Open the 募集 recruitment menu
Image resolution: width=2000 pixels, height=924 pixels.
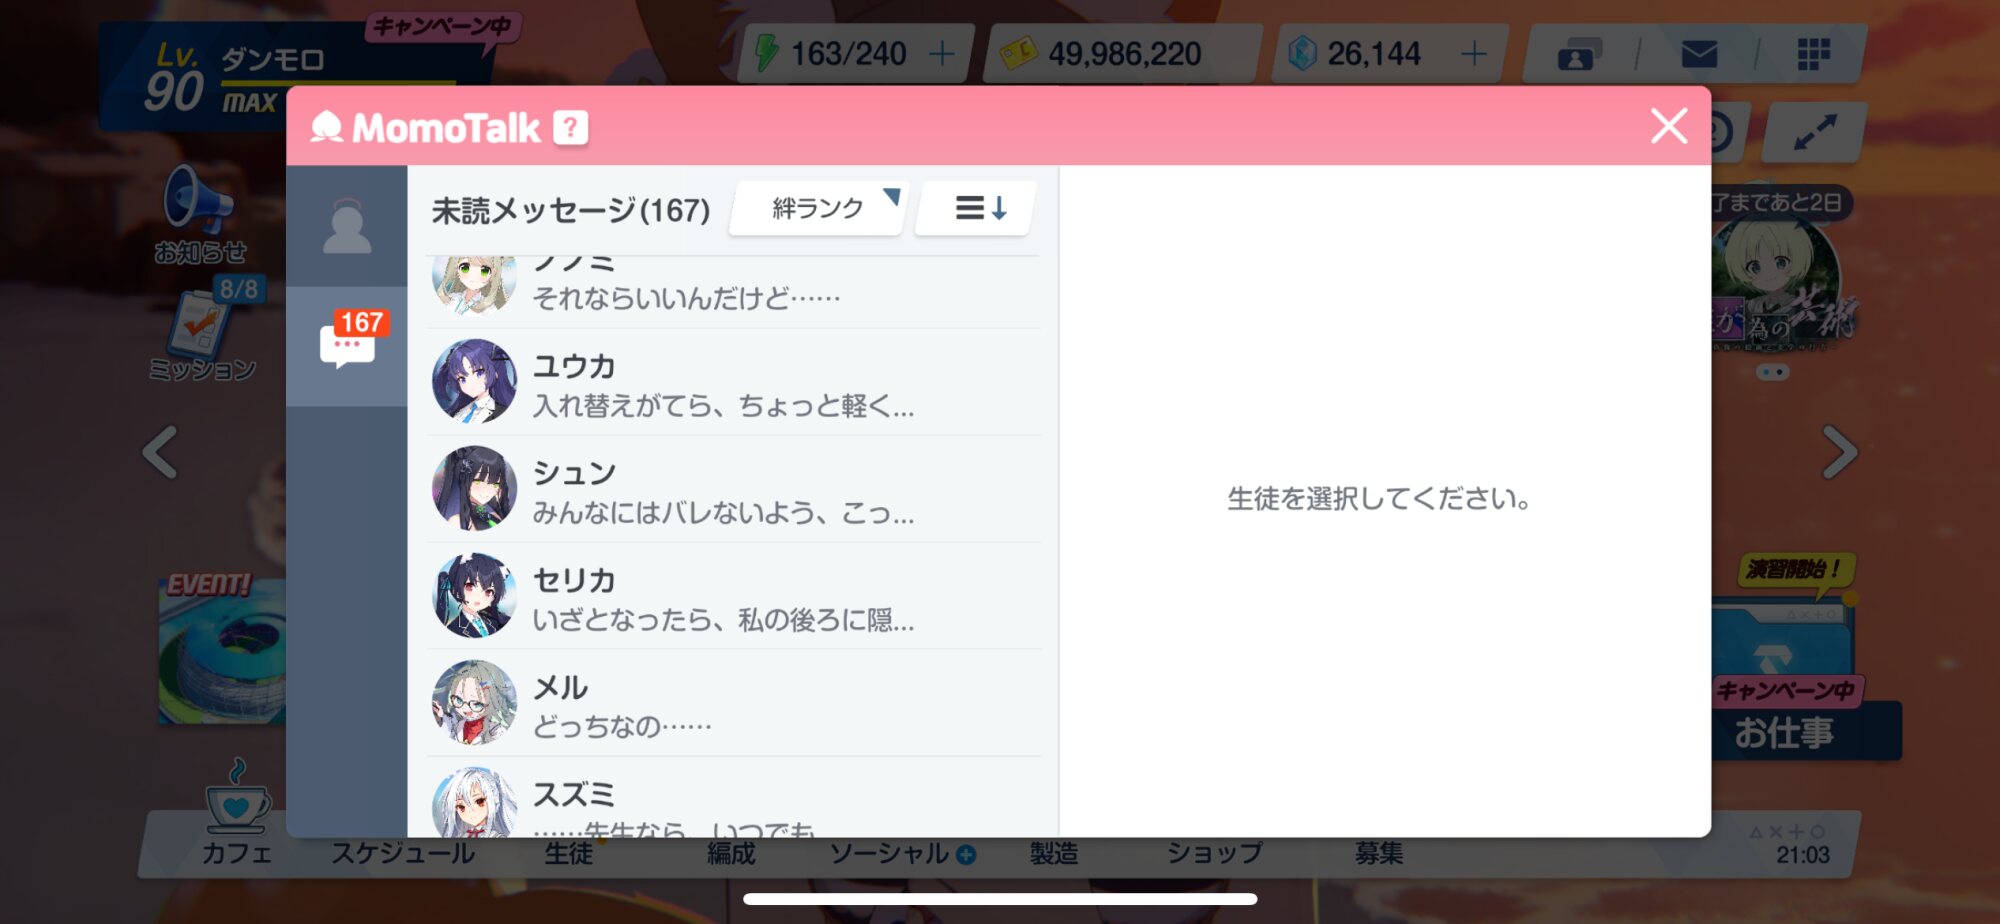(x=1379, y=854)
